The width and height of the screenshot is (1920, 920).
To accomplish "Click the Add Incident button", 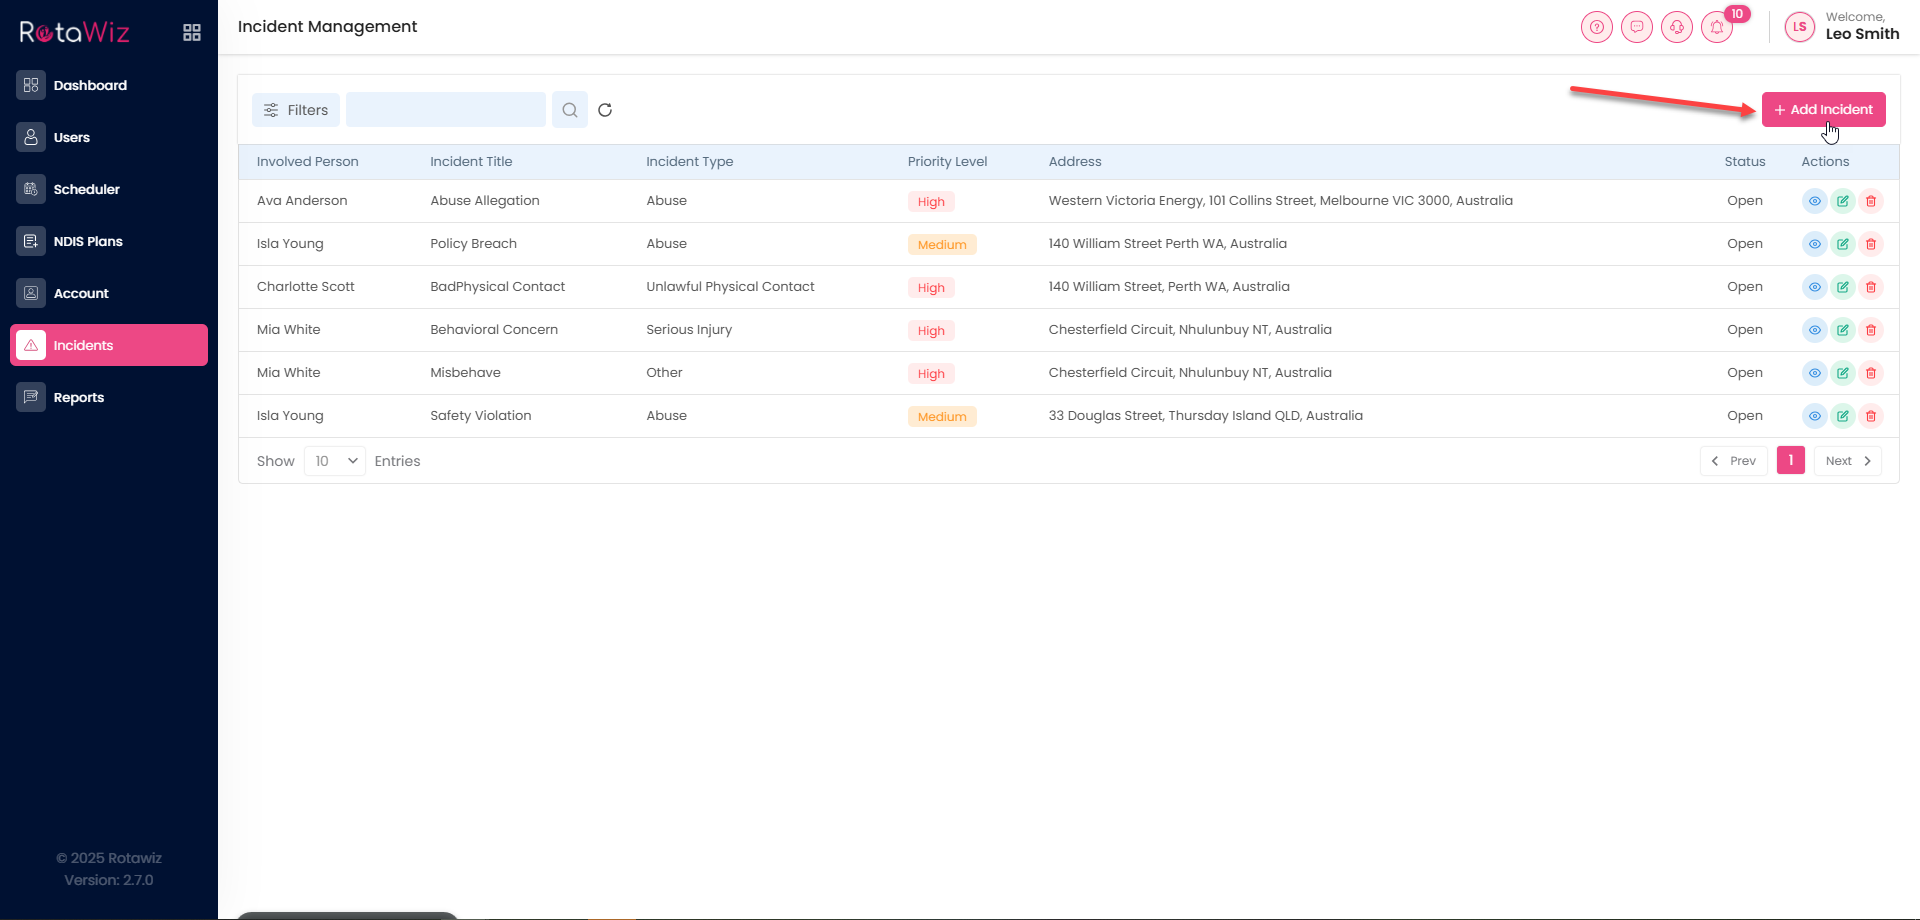I will (1823, 110).
